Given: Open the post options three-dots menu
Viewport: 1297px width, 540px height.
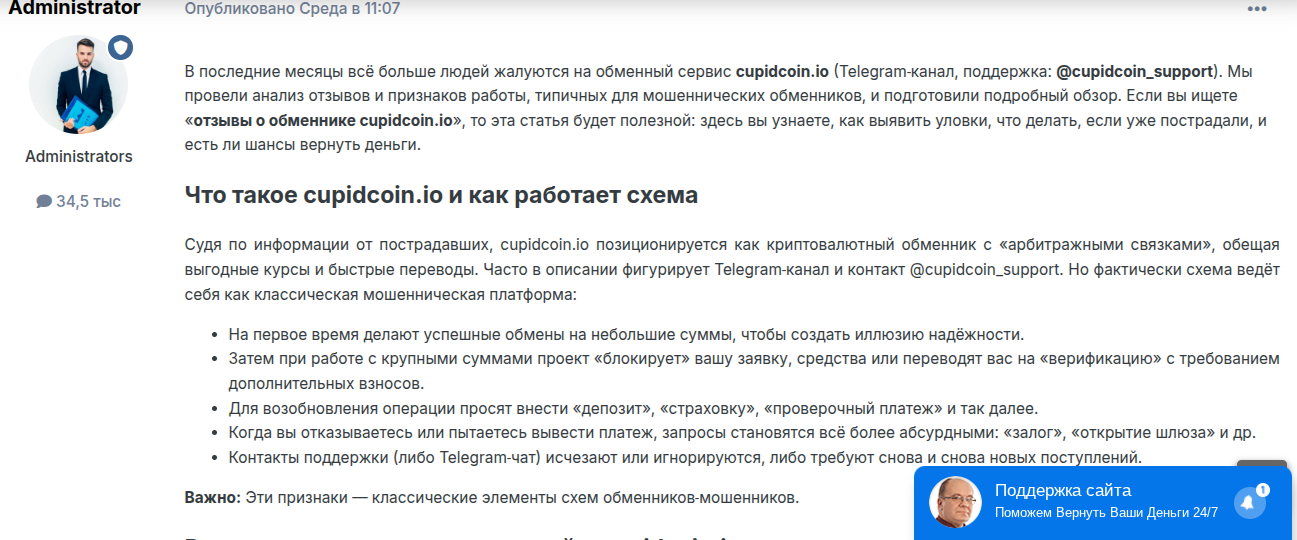Looking at the screenshot, I should [x=1257, y=10].
